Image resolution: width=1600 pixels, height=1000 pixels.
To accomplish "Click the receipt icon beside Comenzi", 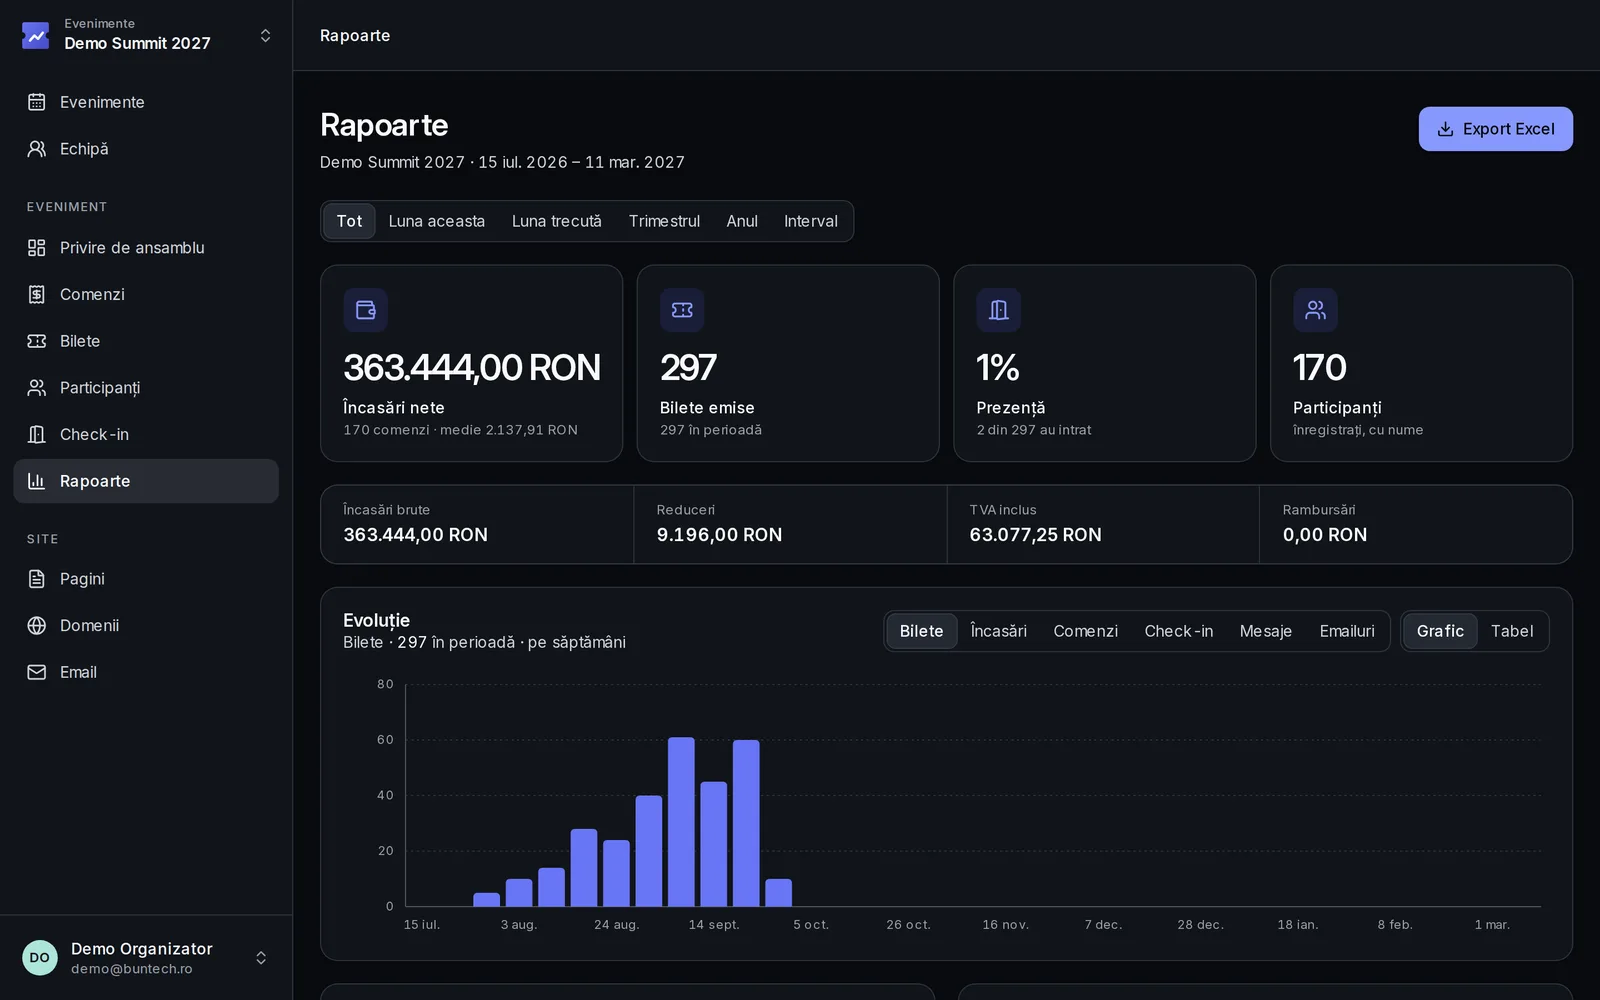I will (x=37, y=294).
